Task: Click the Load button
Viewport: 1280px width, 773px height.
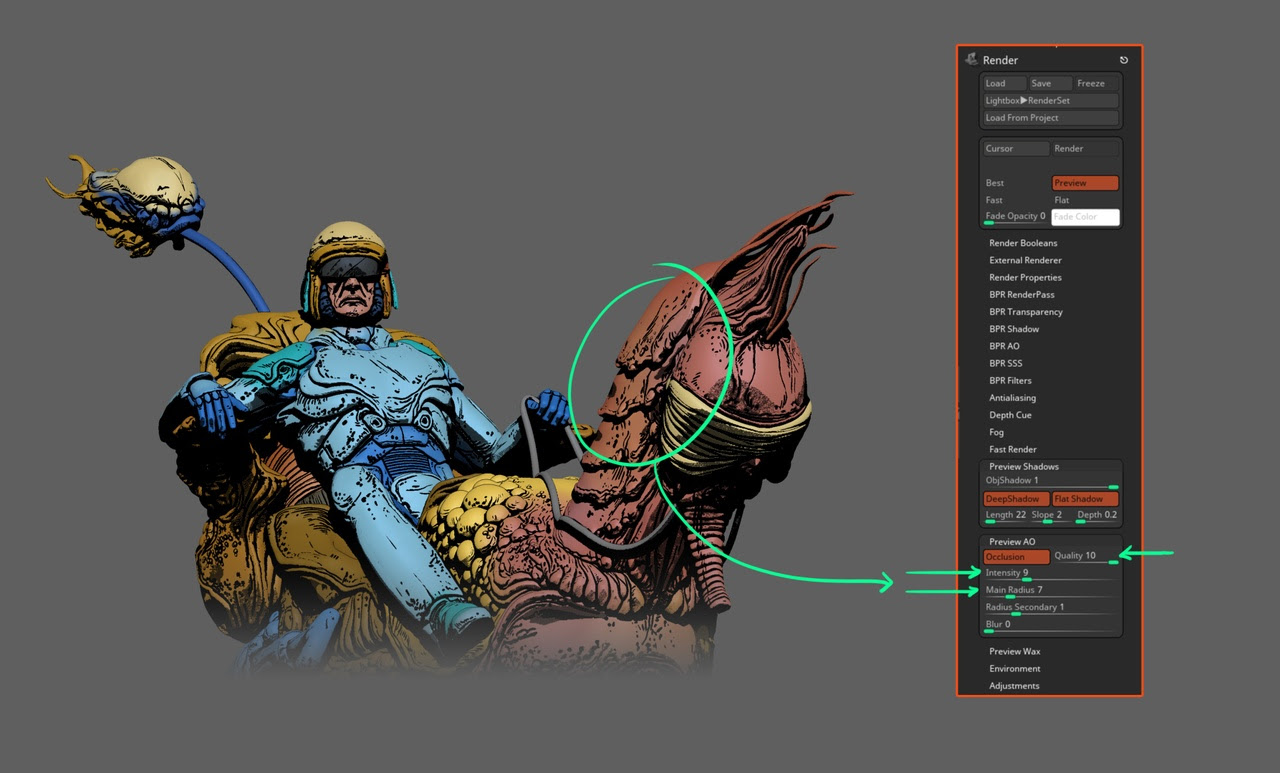Action: pyautogui.click(x=1005, y=84)
